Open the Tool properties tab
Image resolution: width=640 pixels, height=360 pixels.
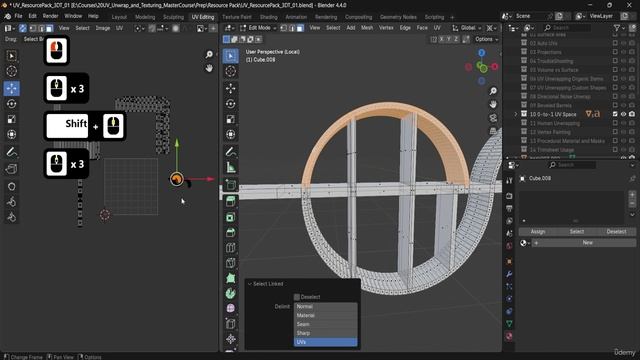coord(509,180)
